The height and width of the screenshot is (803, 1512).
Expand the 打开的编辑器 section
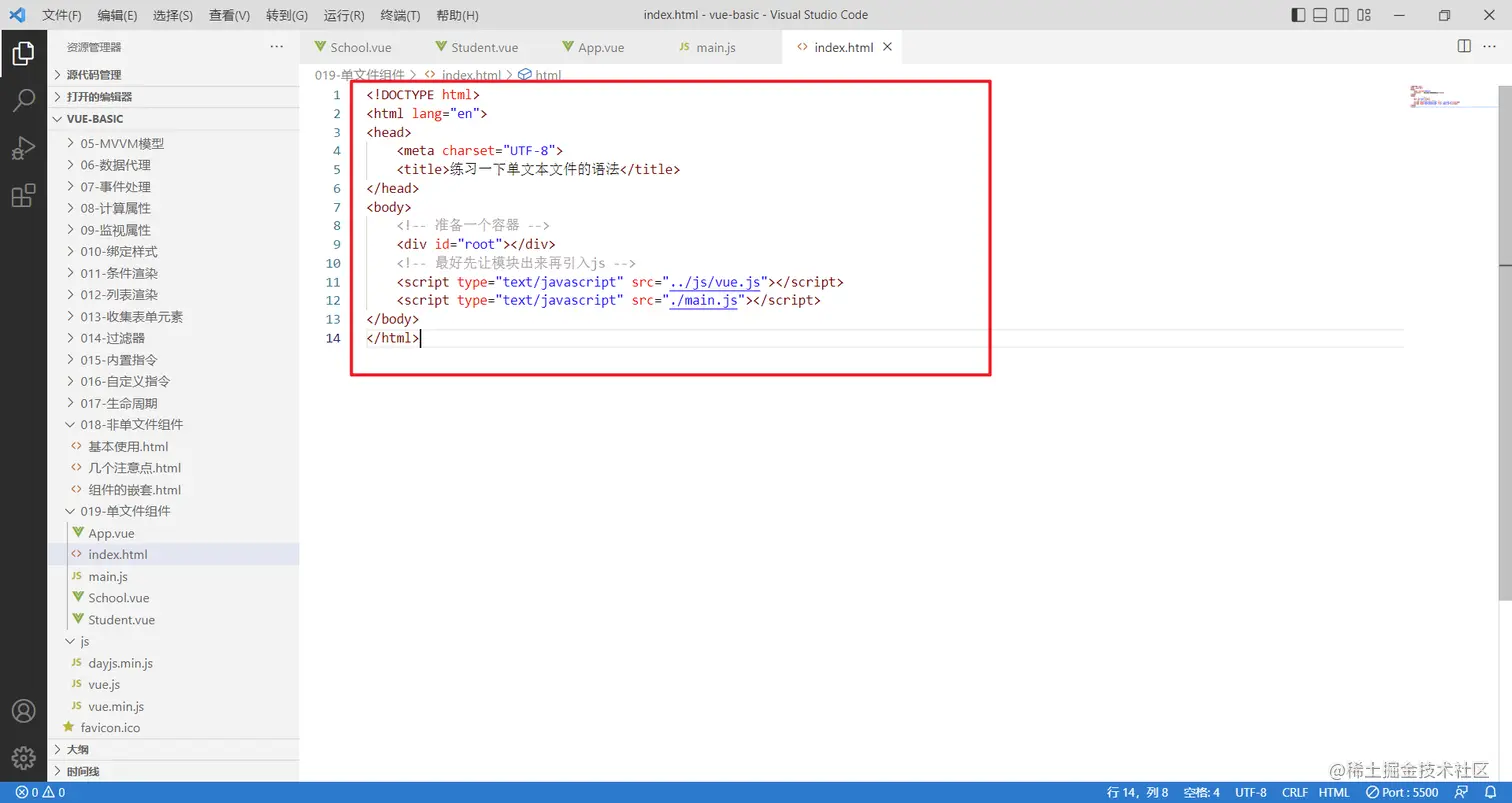(x=174, y=97)
